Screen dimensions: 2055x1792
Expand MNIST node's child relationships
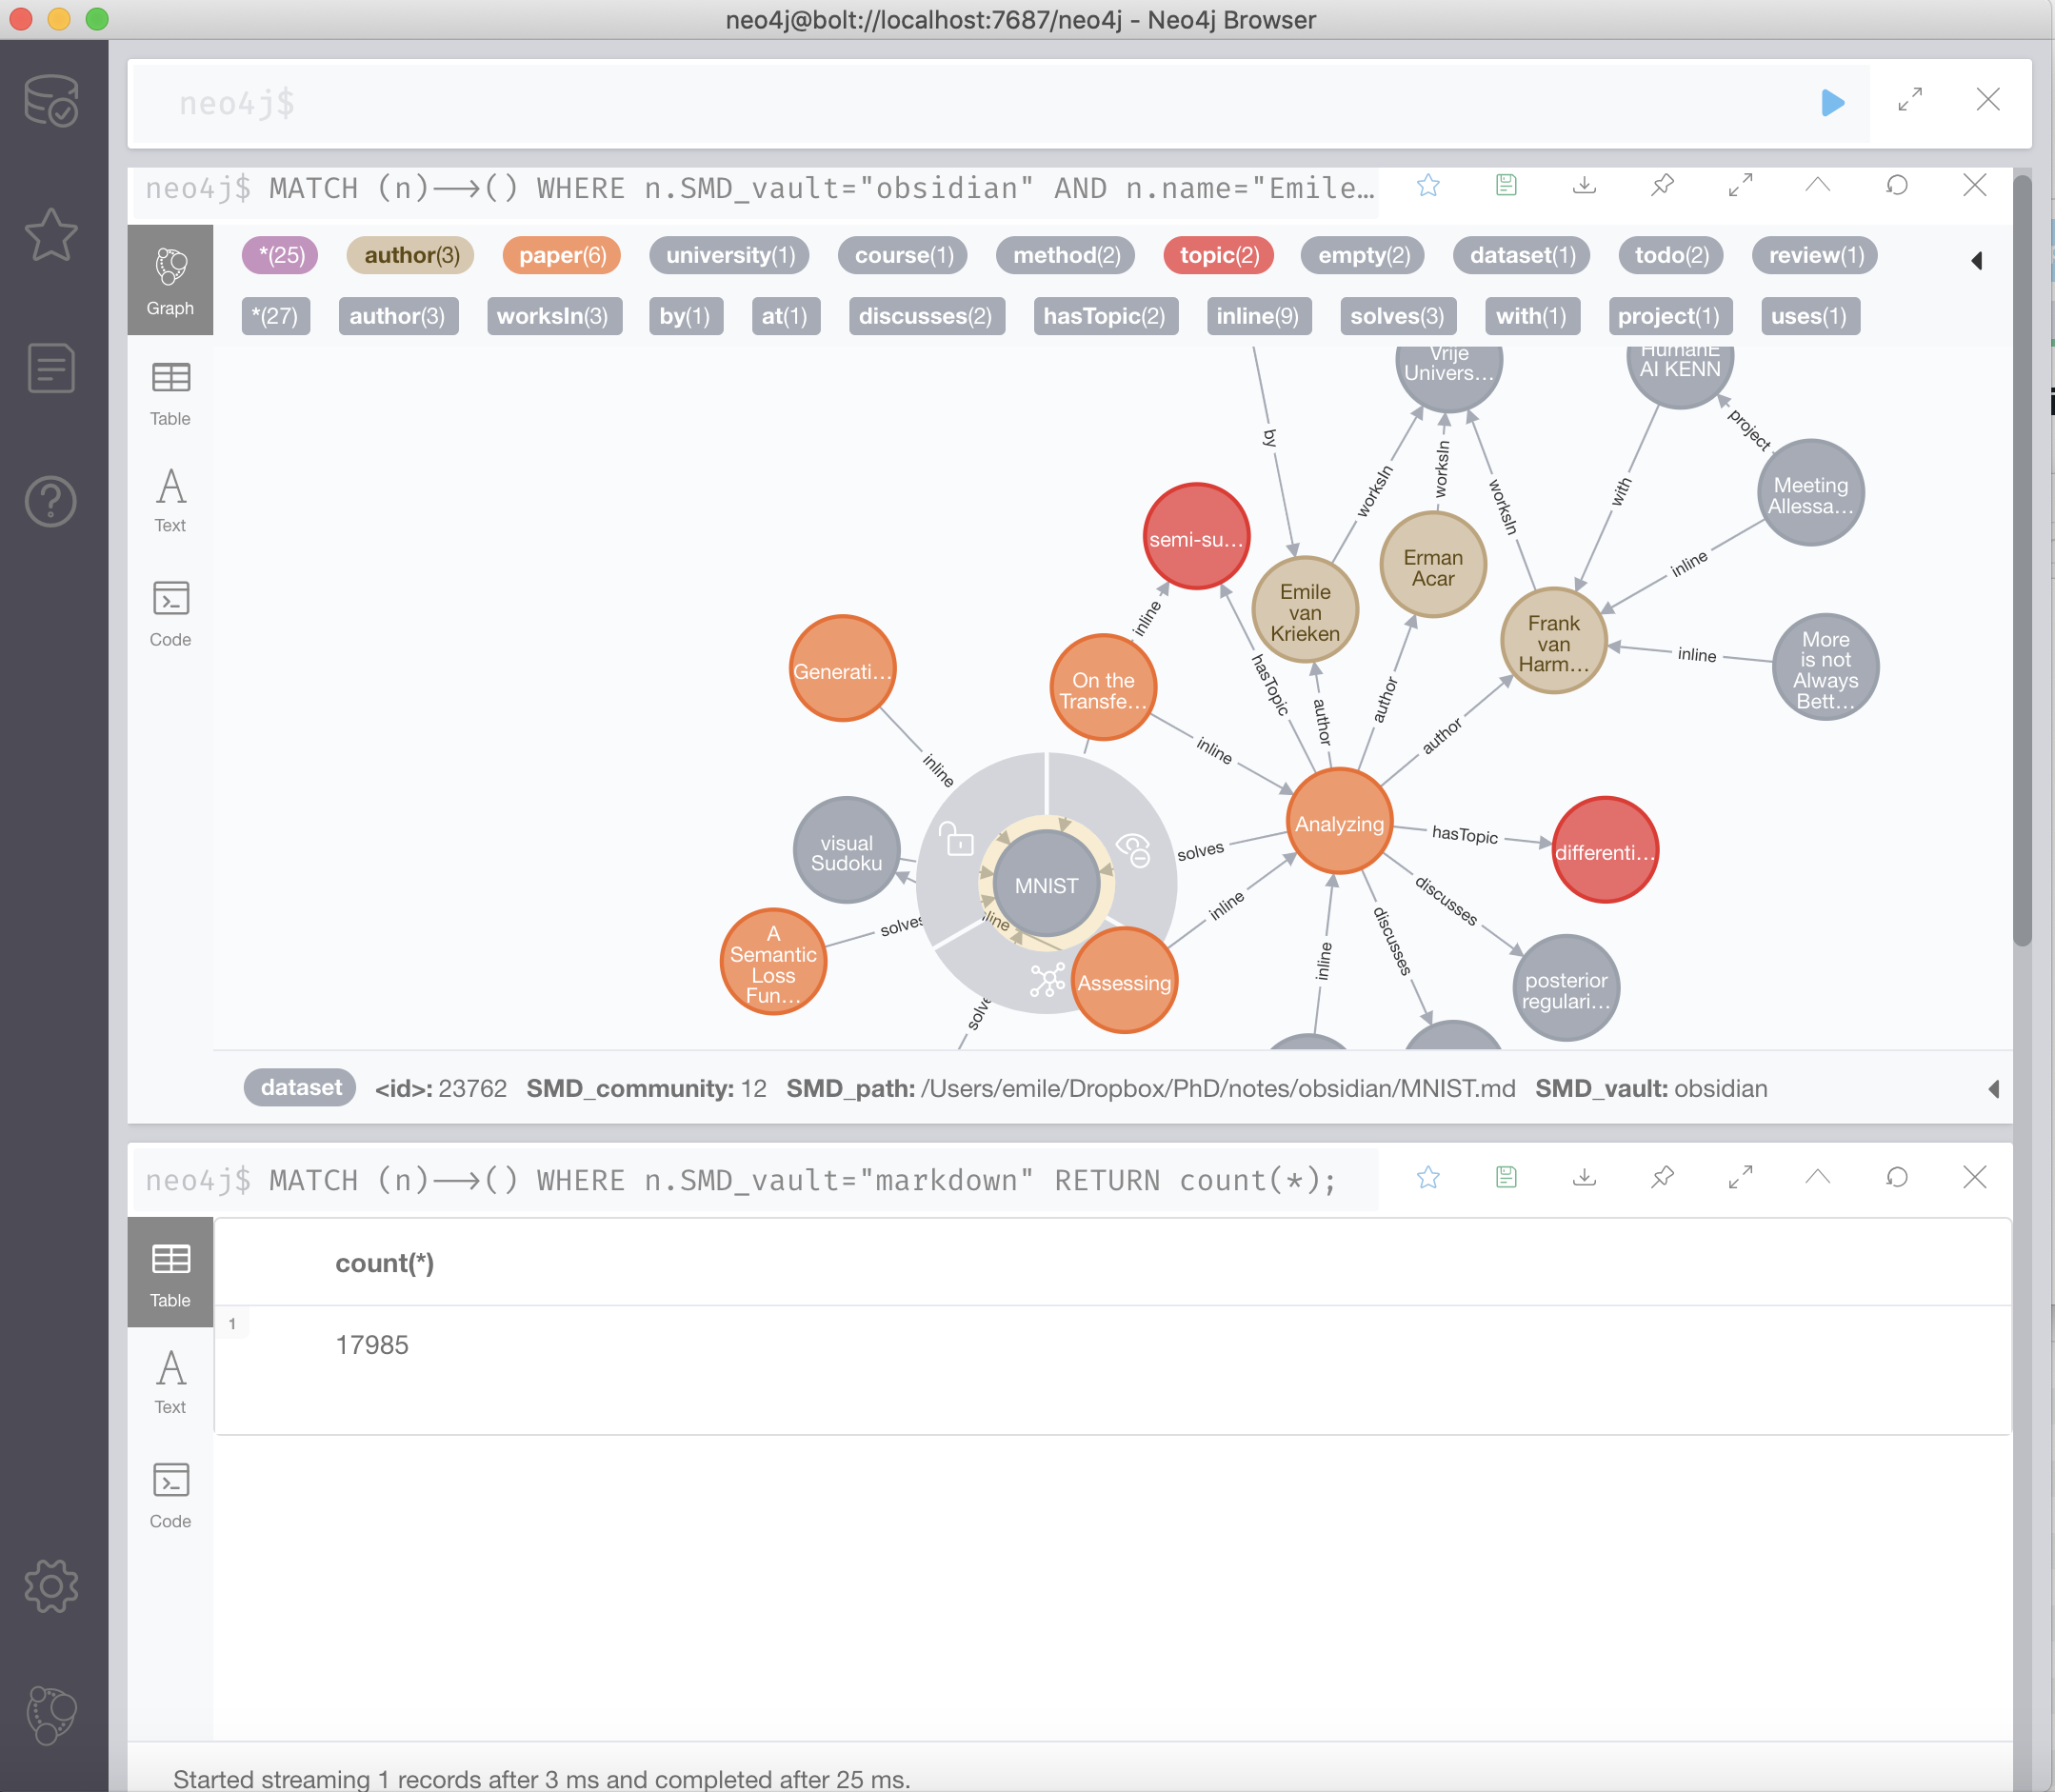pos(1046,980)
